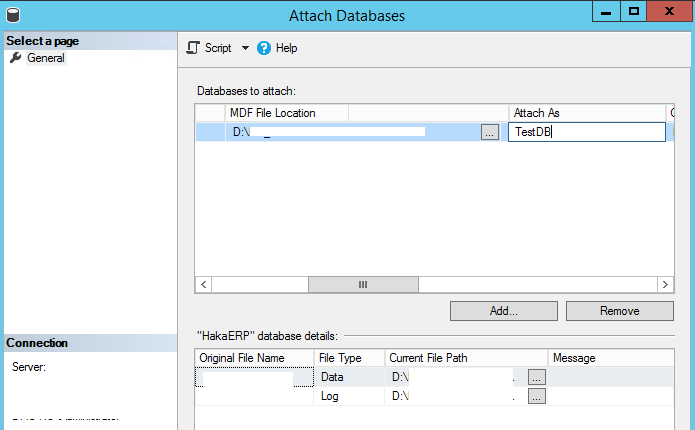Screen dimensions: 695x430
Task: Click the right arrow of horizontal scrollbar
Action: (662, 284)
